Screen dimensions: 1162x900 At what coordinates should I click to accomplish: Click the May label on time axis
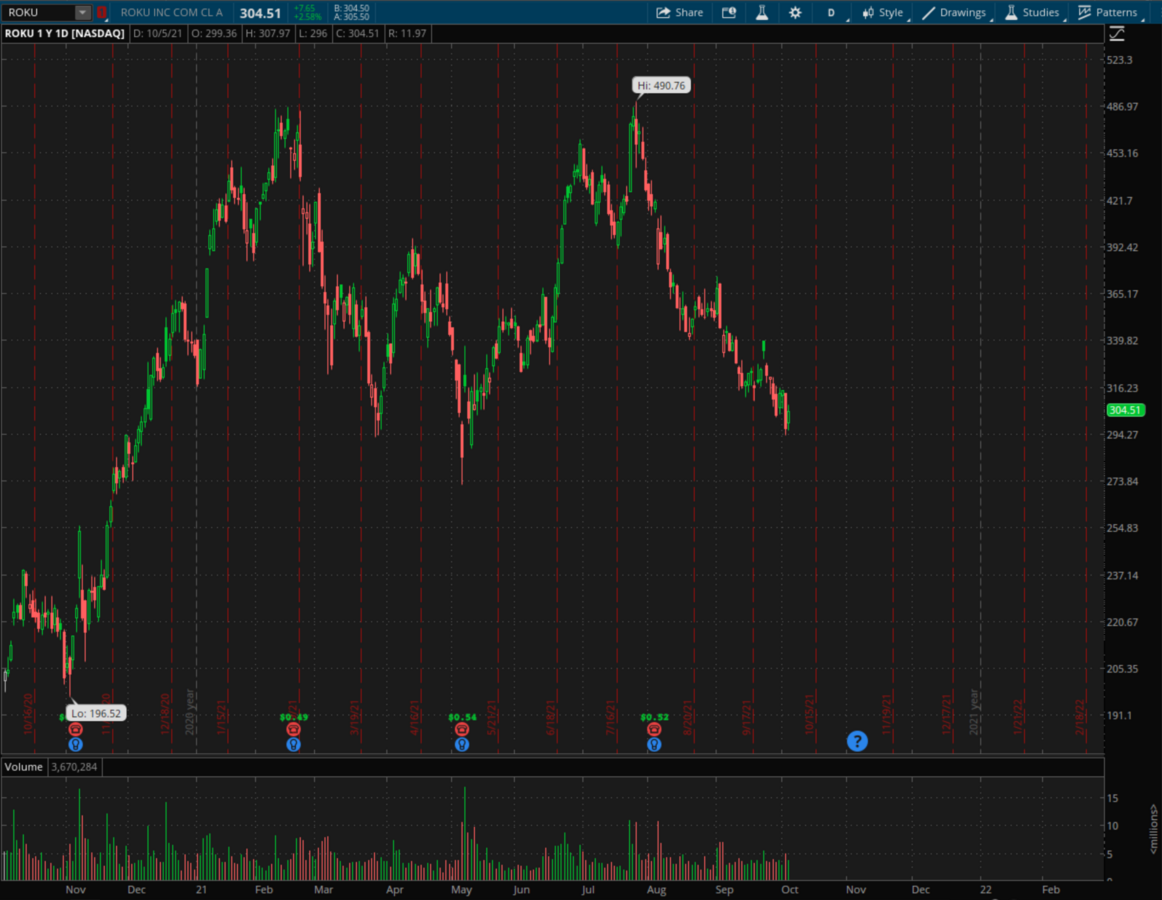tap(462, 890)
